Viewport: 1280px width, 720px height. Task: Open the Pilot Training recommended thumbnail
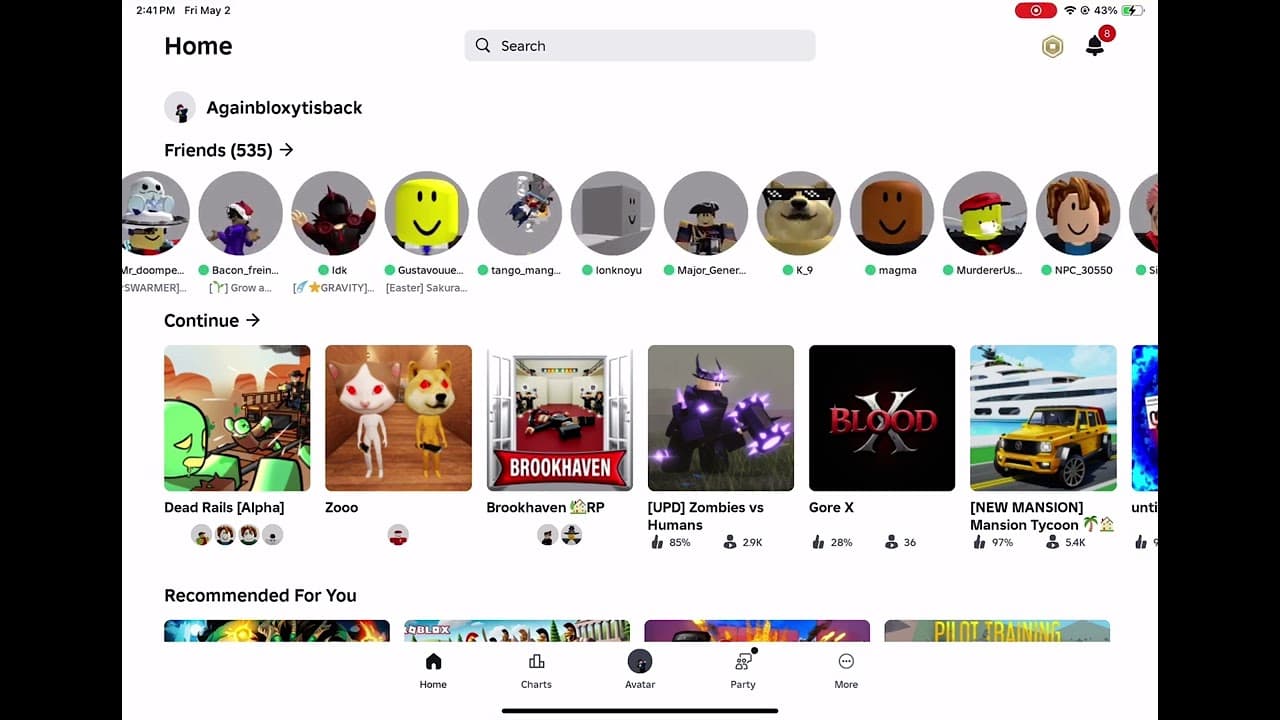pyautogui.click(x=997, y=631)
